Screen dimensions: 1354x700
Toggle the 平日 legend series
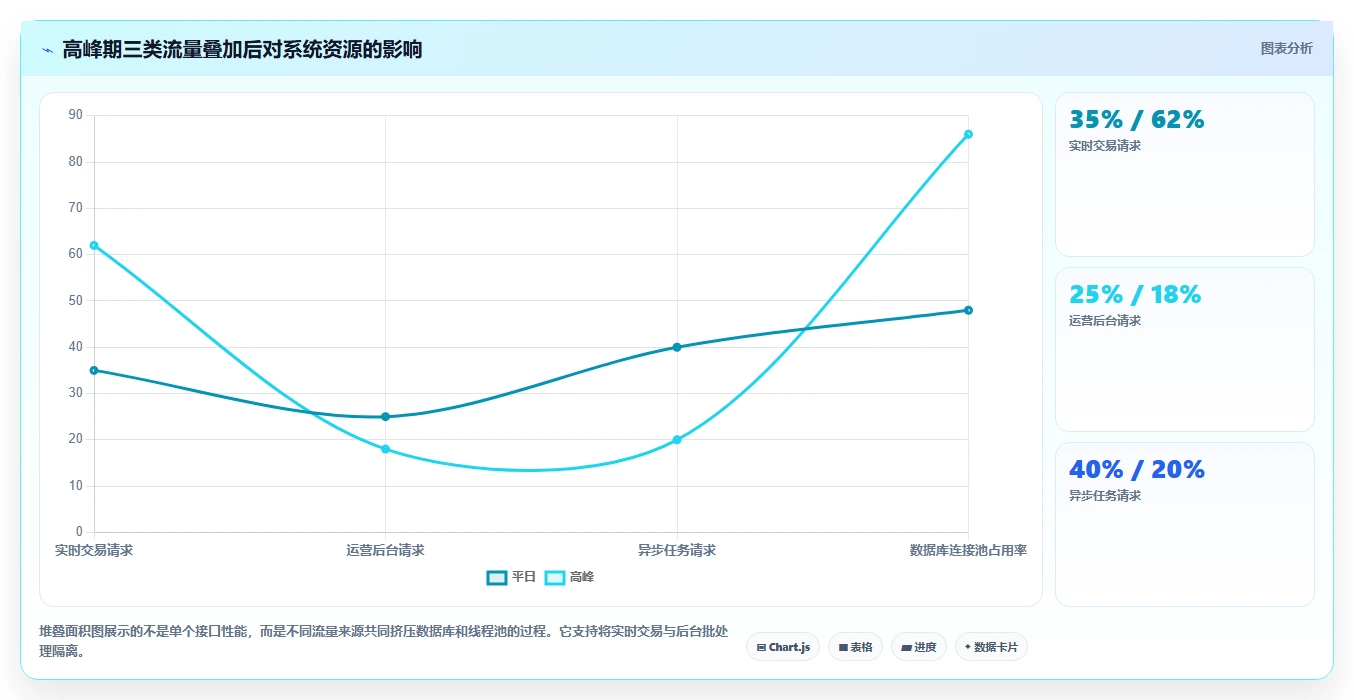(512, 577)
